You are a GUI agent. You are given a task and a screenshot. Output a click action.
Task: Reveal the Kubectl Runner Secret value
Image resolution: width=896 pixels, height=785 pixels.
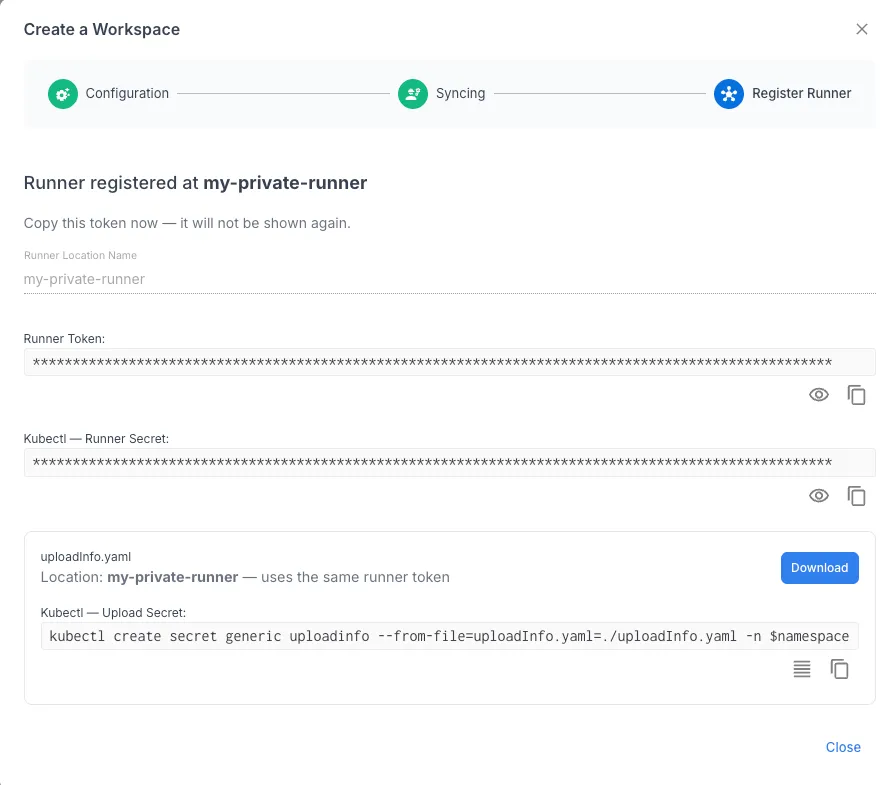click(819, 495)
